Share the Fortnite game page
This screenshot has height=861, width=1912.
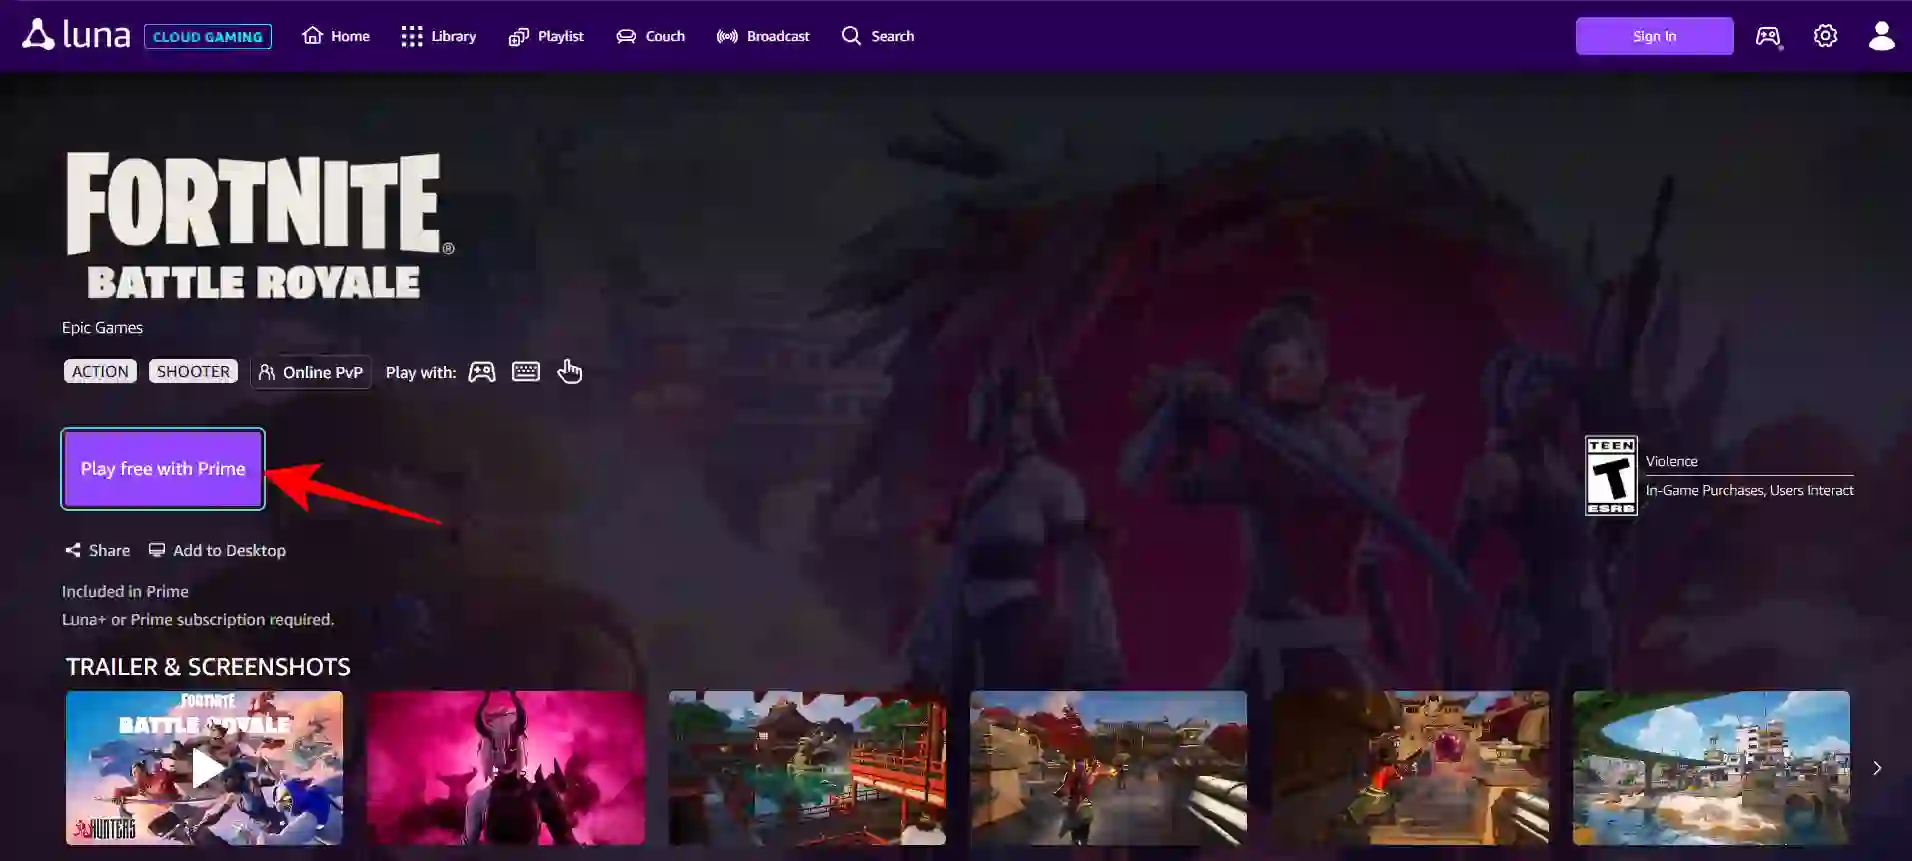pos(98,550)
